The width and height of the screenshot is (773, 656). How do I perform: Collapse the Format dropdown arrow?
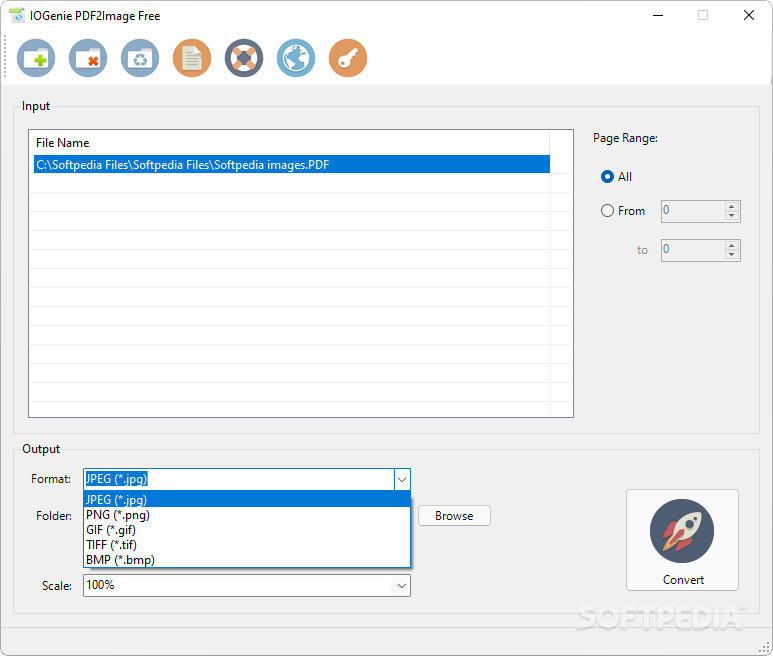coord(402,479)
